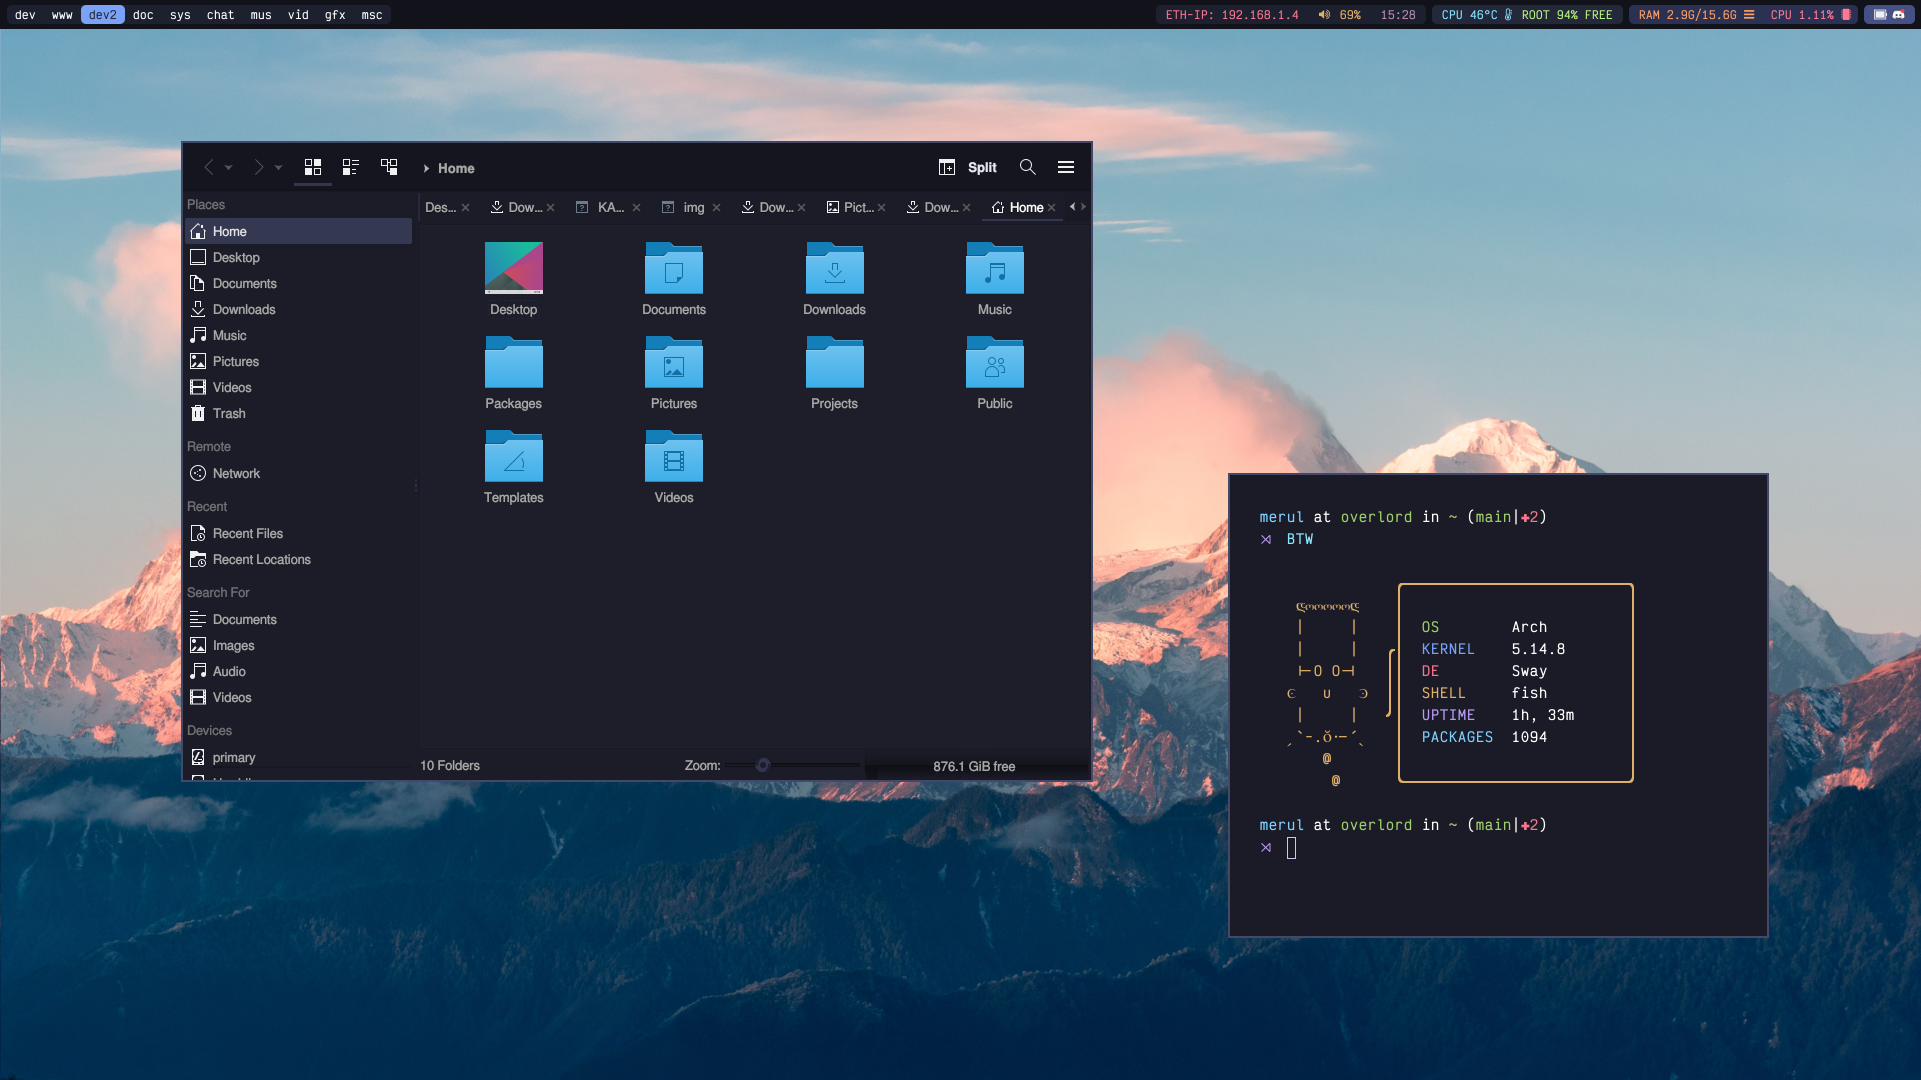Open Recent Files in sidebar

247,533
